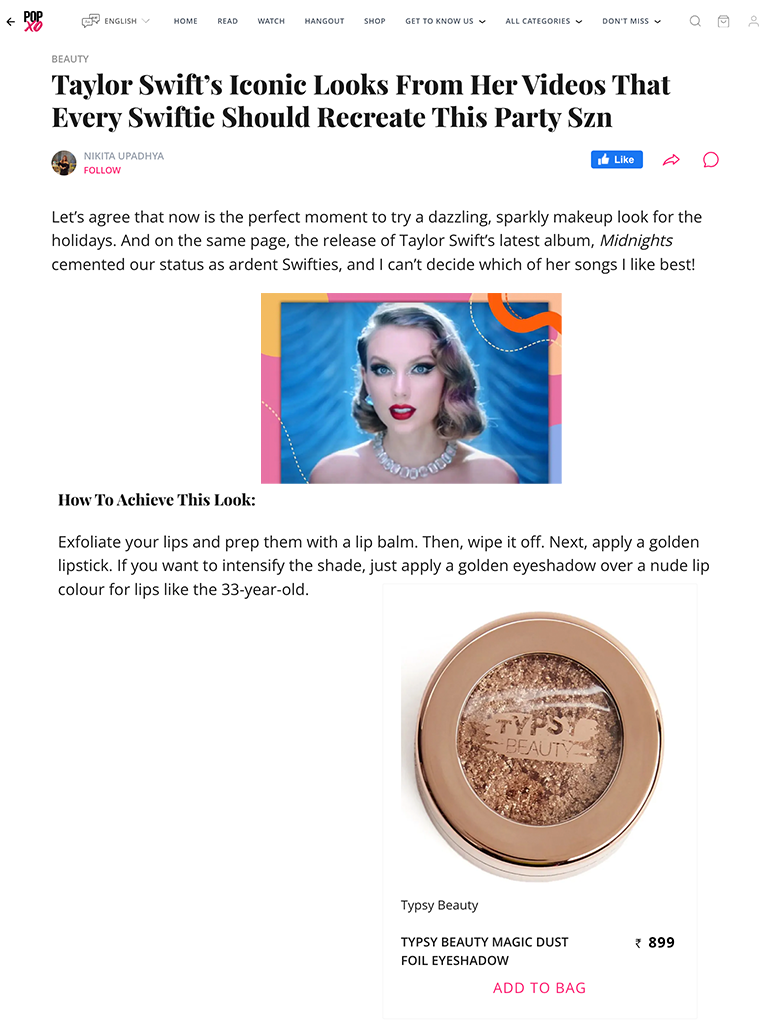Expand the All Categories dropdown

coord(544,21)
